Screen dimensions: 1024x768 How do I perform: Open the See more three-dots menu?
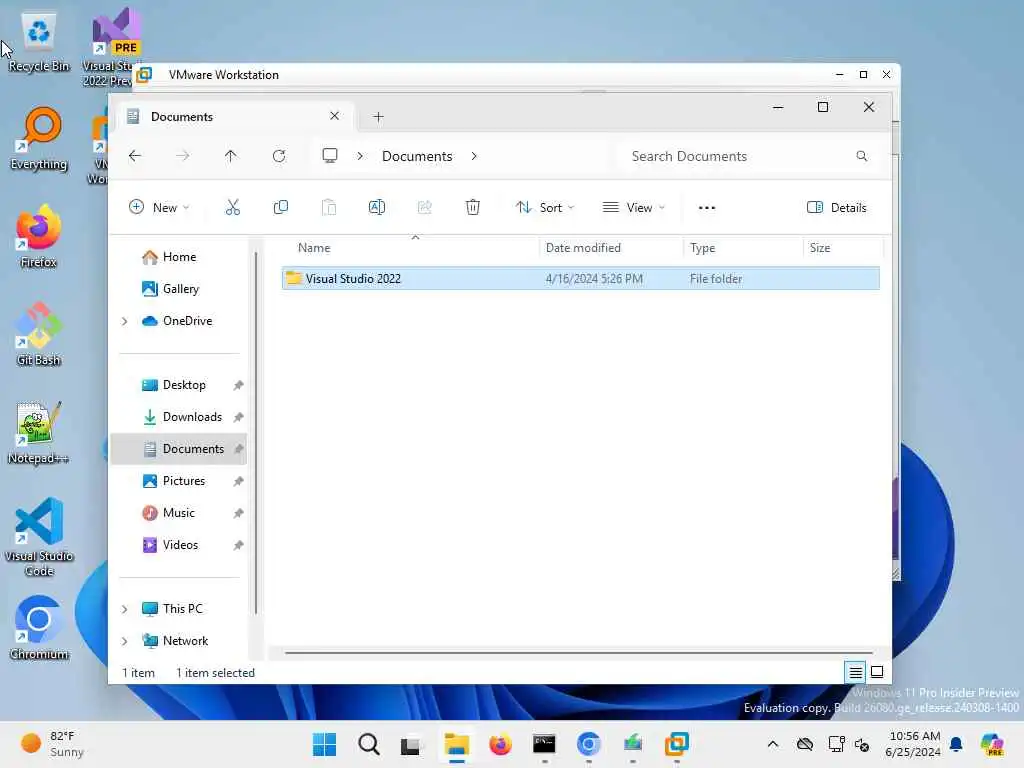pos(707,208)
